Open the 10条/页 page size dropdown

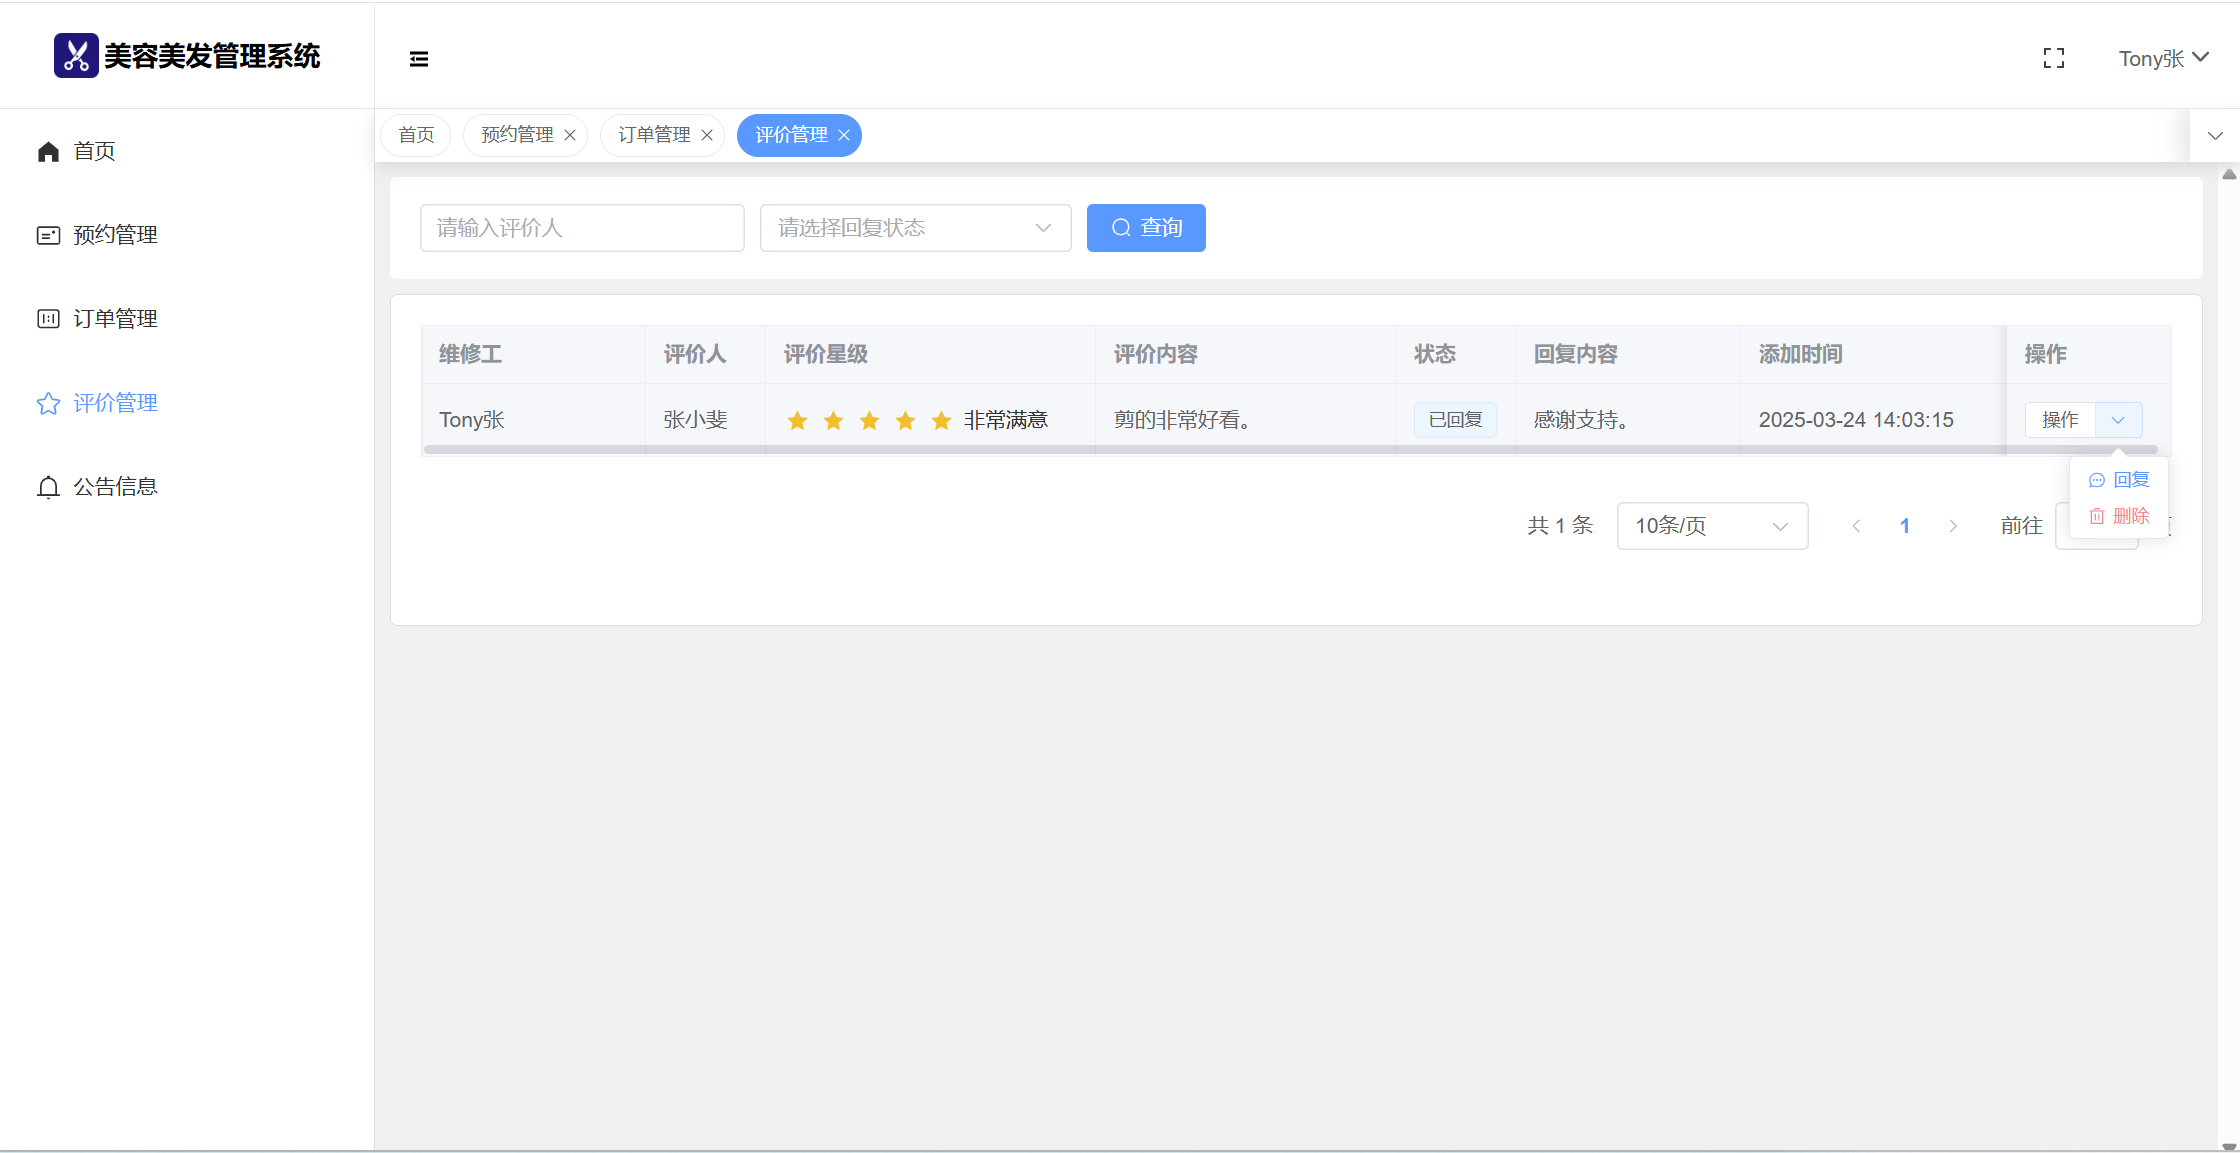[1711, 526]
